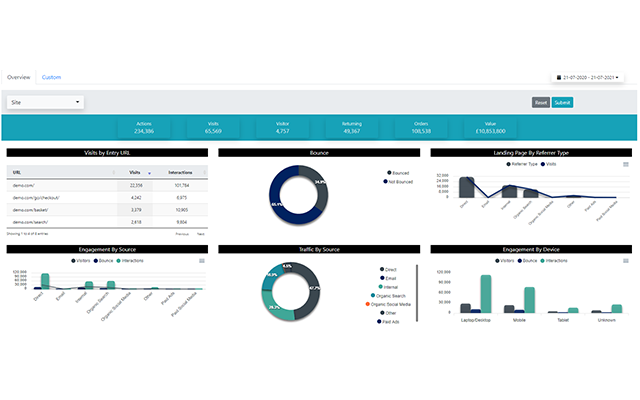This screenshot has height=400, width=640.
Task: Toggle Visits legend series in Landing Page chart
Action: [x=548, y=164]
